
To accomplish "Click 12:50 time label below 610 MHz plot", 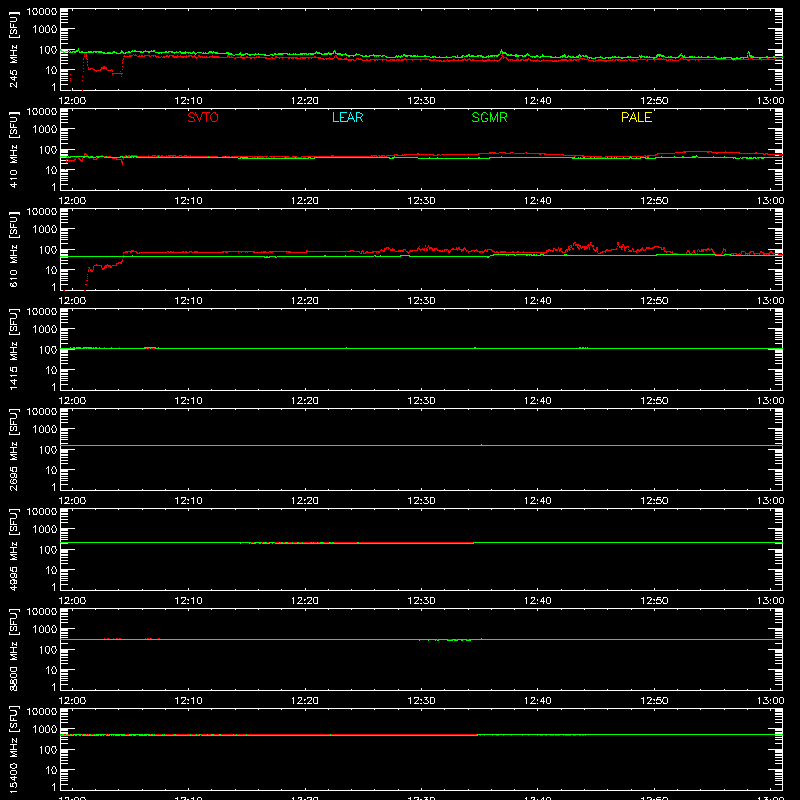I will click(654, 301).
